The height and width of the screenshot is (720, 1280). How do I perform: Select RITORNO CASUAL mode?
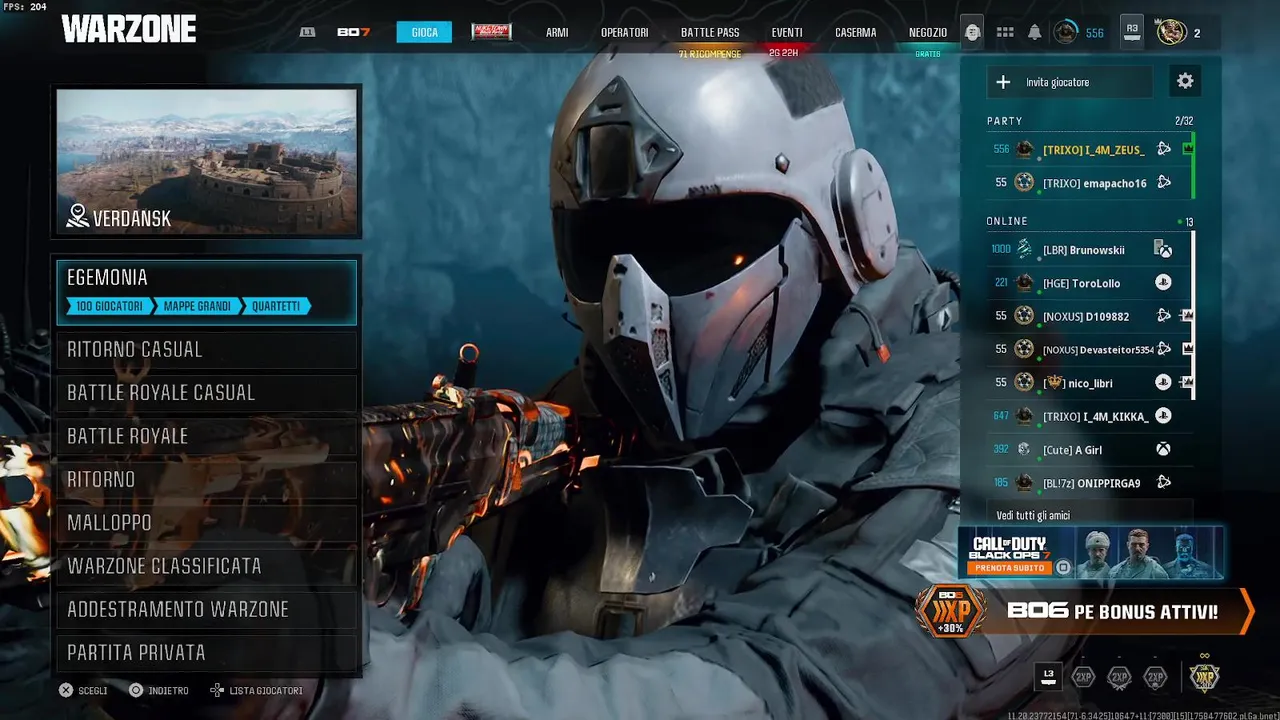(207, 349)
